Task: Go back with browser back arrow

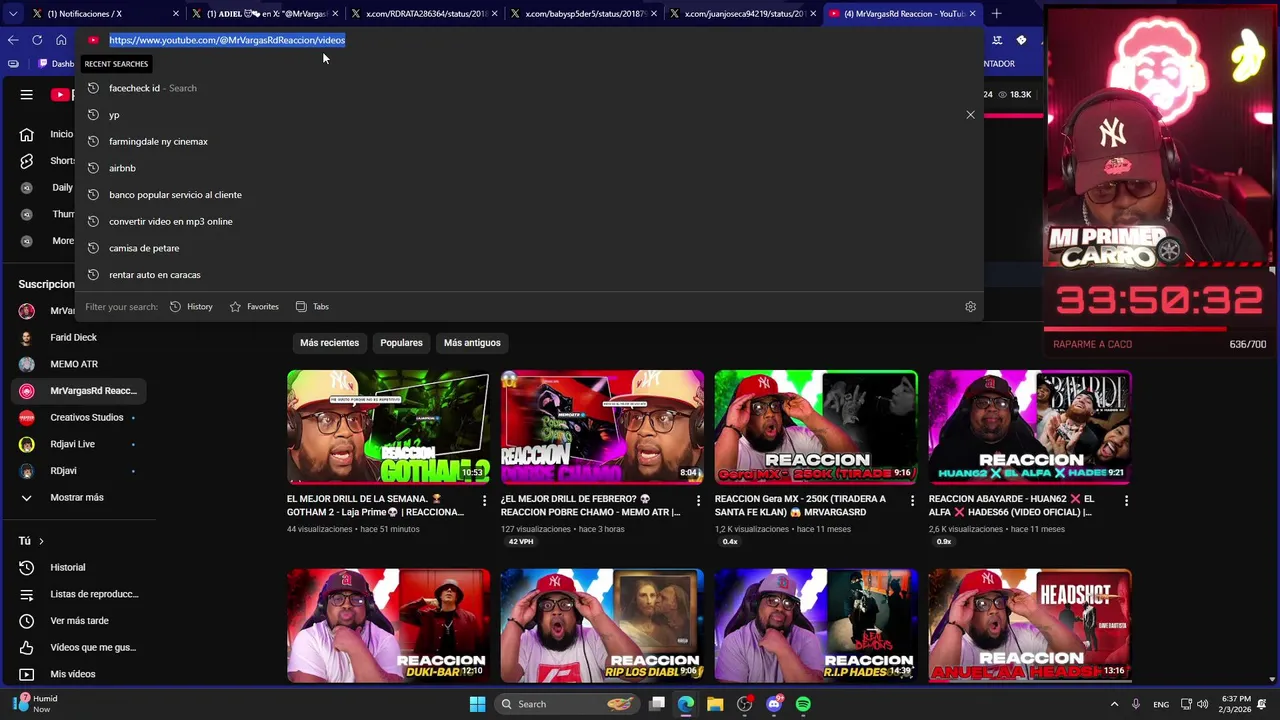Action: click(13, 40)
